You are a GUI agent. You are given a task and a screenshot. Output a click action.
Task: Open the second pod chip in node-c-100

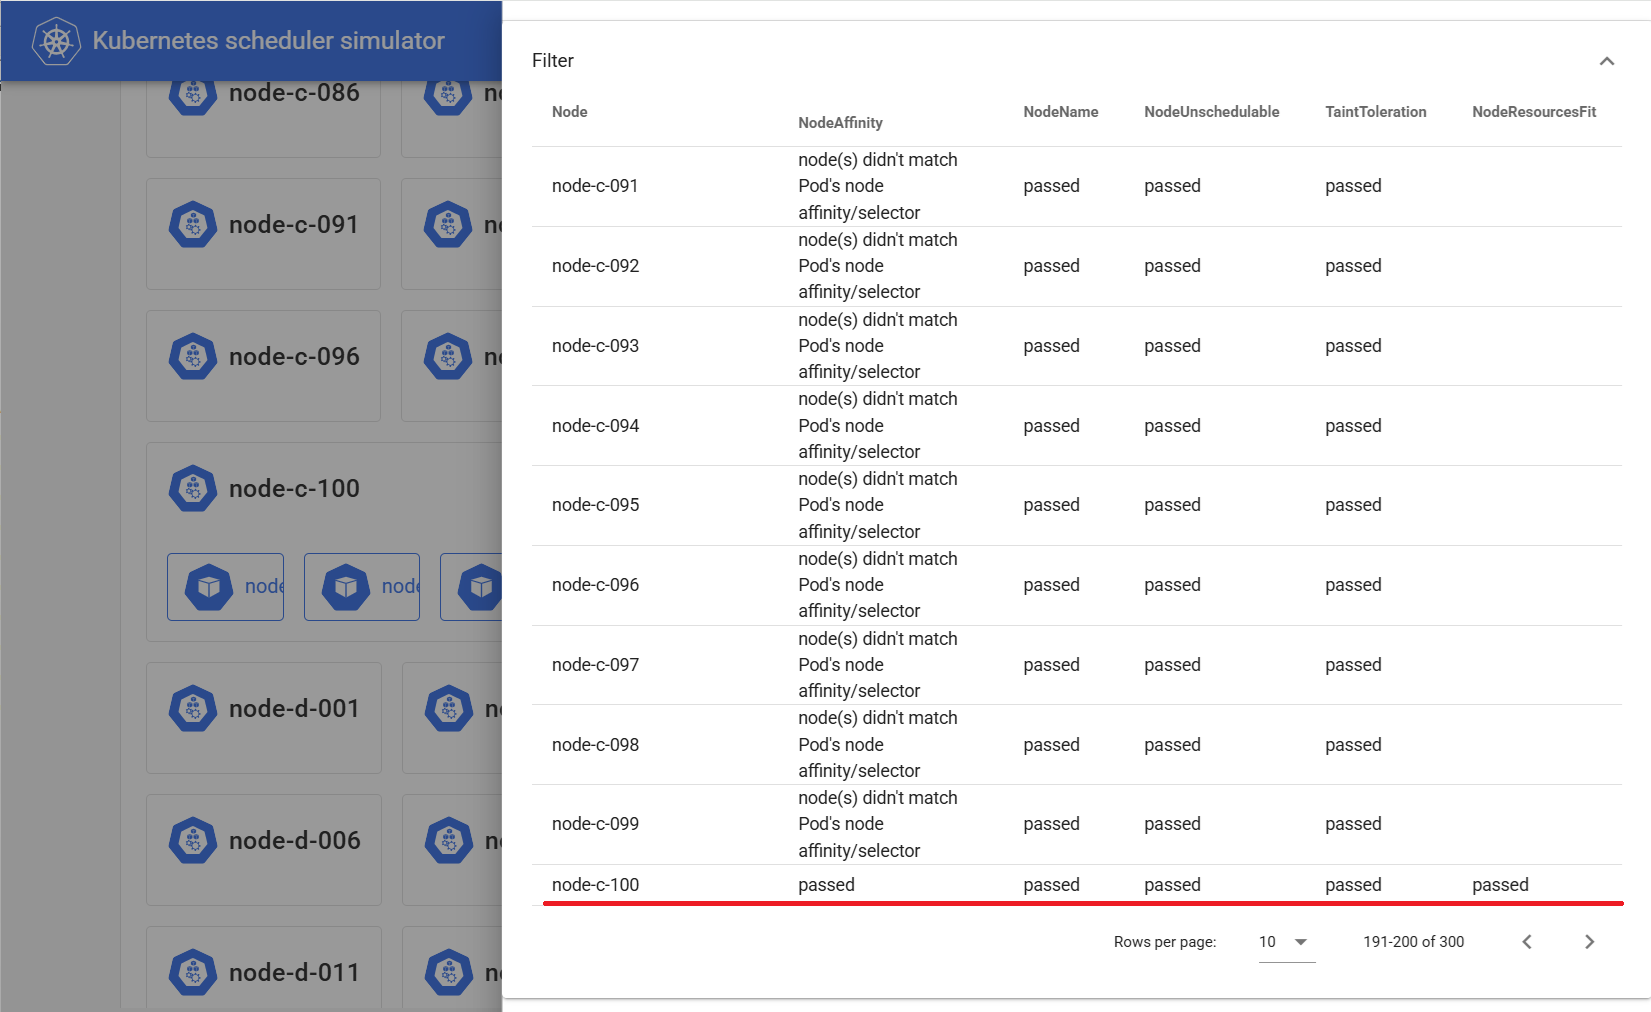pos(362,587)
